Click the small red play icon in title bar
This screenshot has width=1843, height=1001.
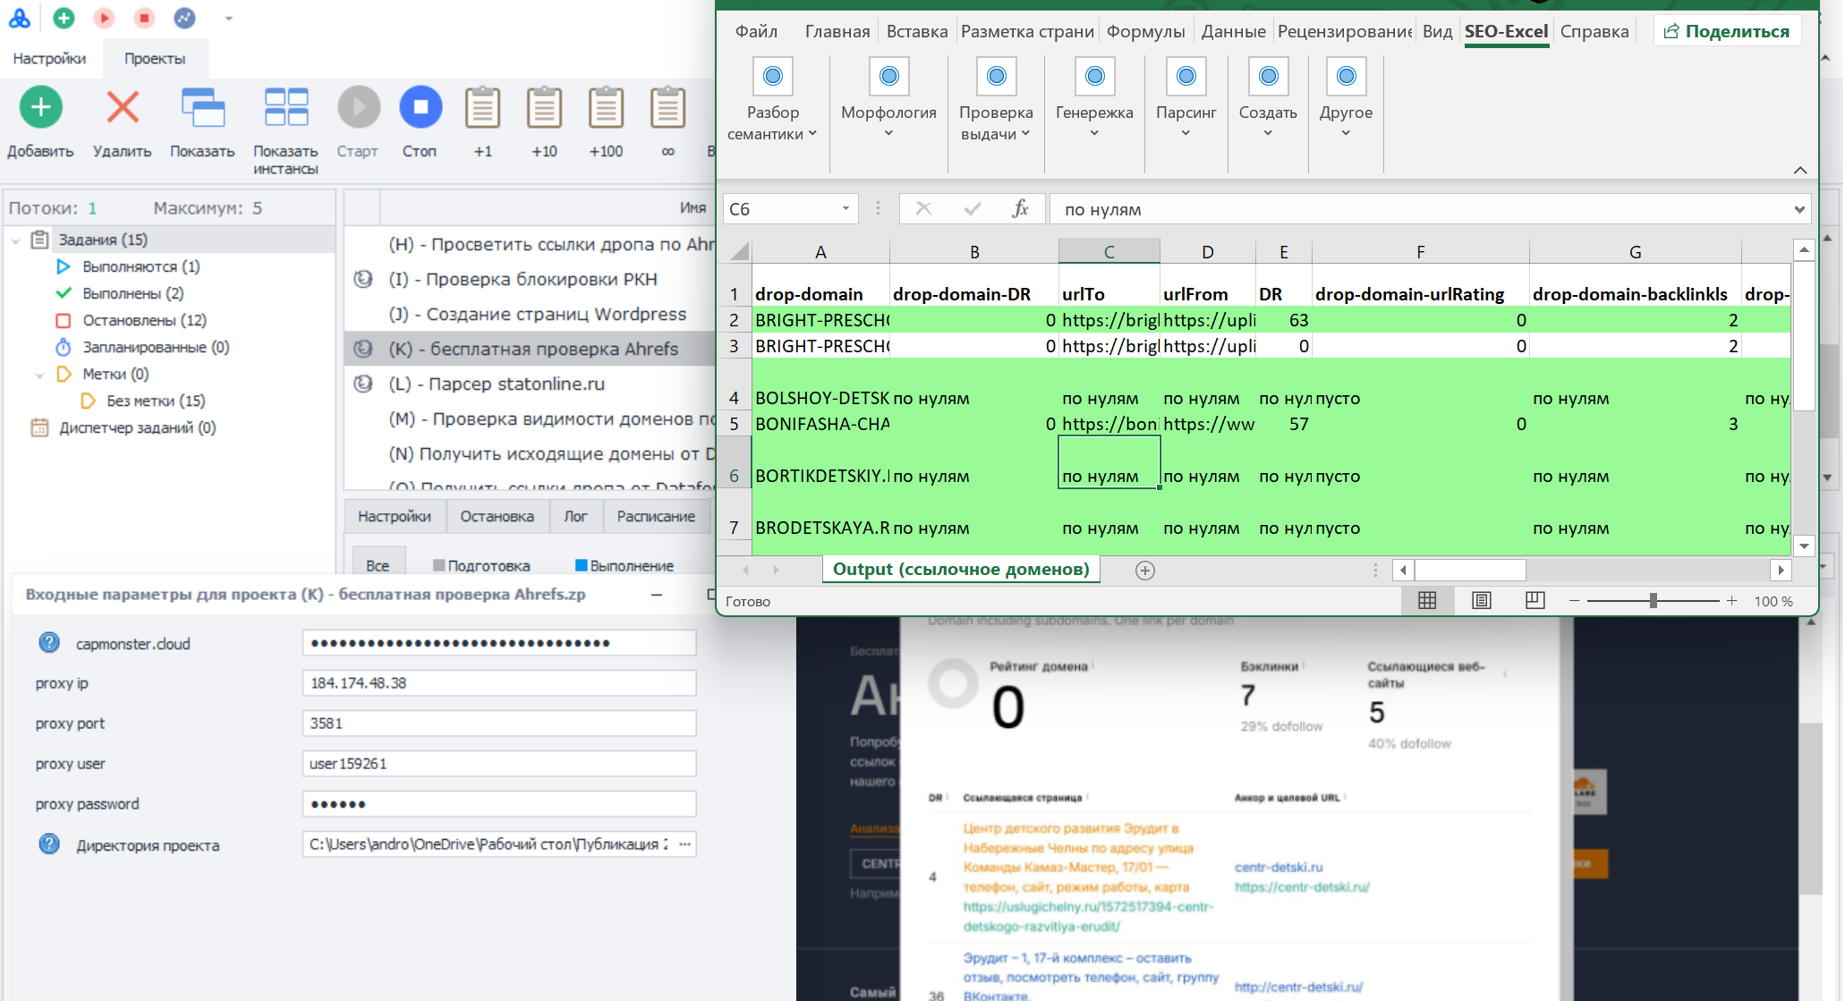[104, 18]
